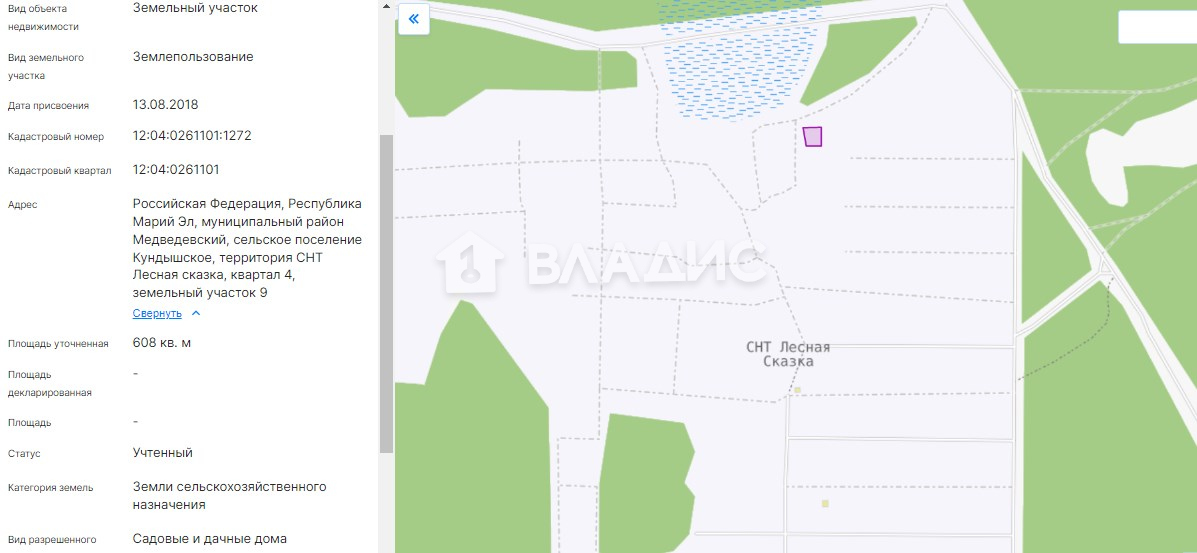Collapse address using the chevron arrow
This screenshot has height=553, width=1197.
(x=195, y=314)
